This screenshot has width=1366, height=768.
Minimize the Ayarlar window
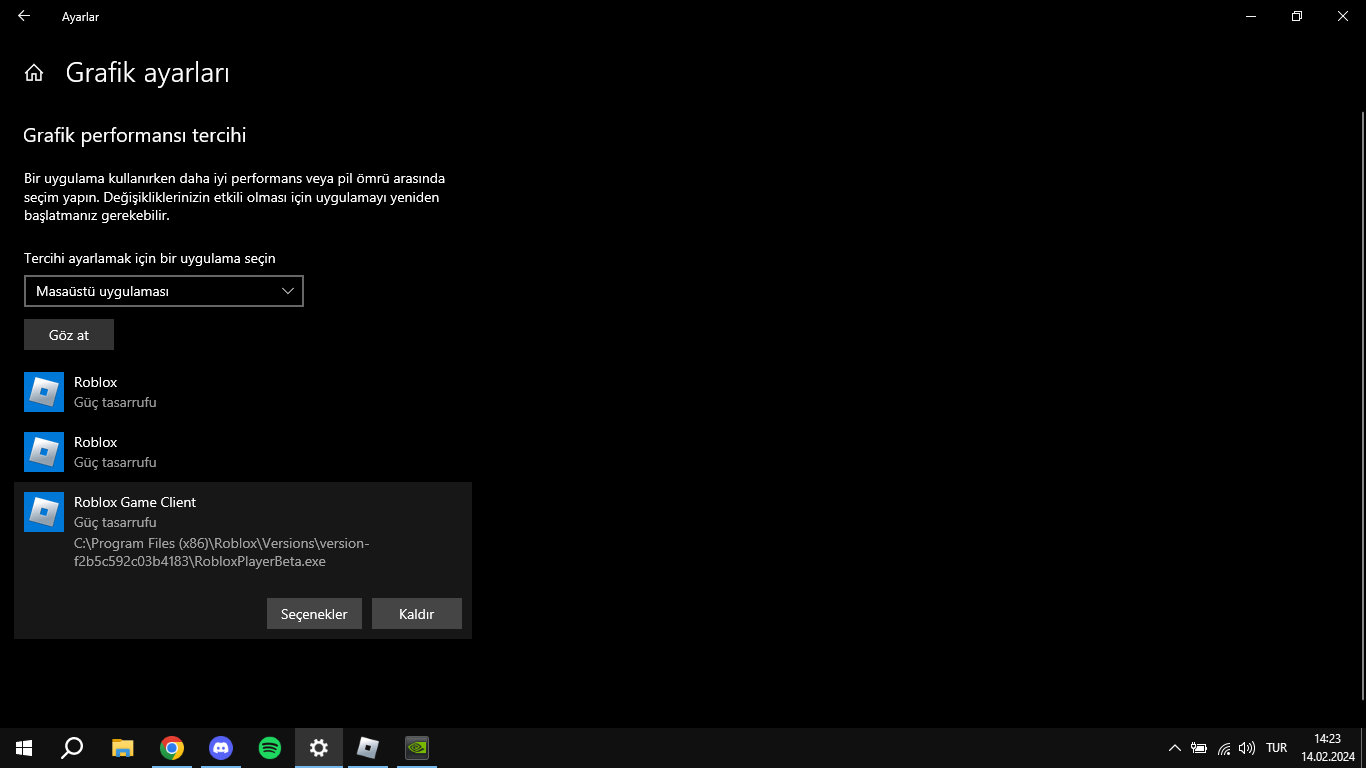point(1251,16)
